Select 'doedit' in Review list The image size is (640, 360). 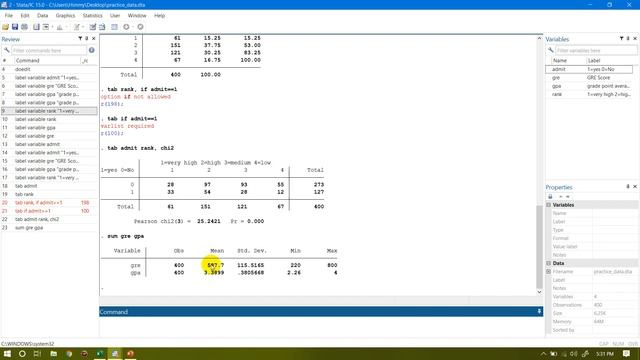coord(49,69)
